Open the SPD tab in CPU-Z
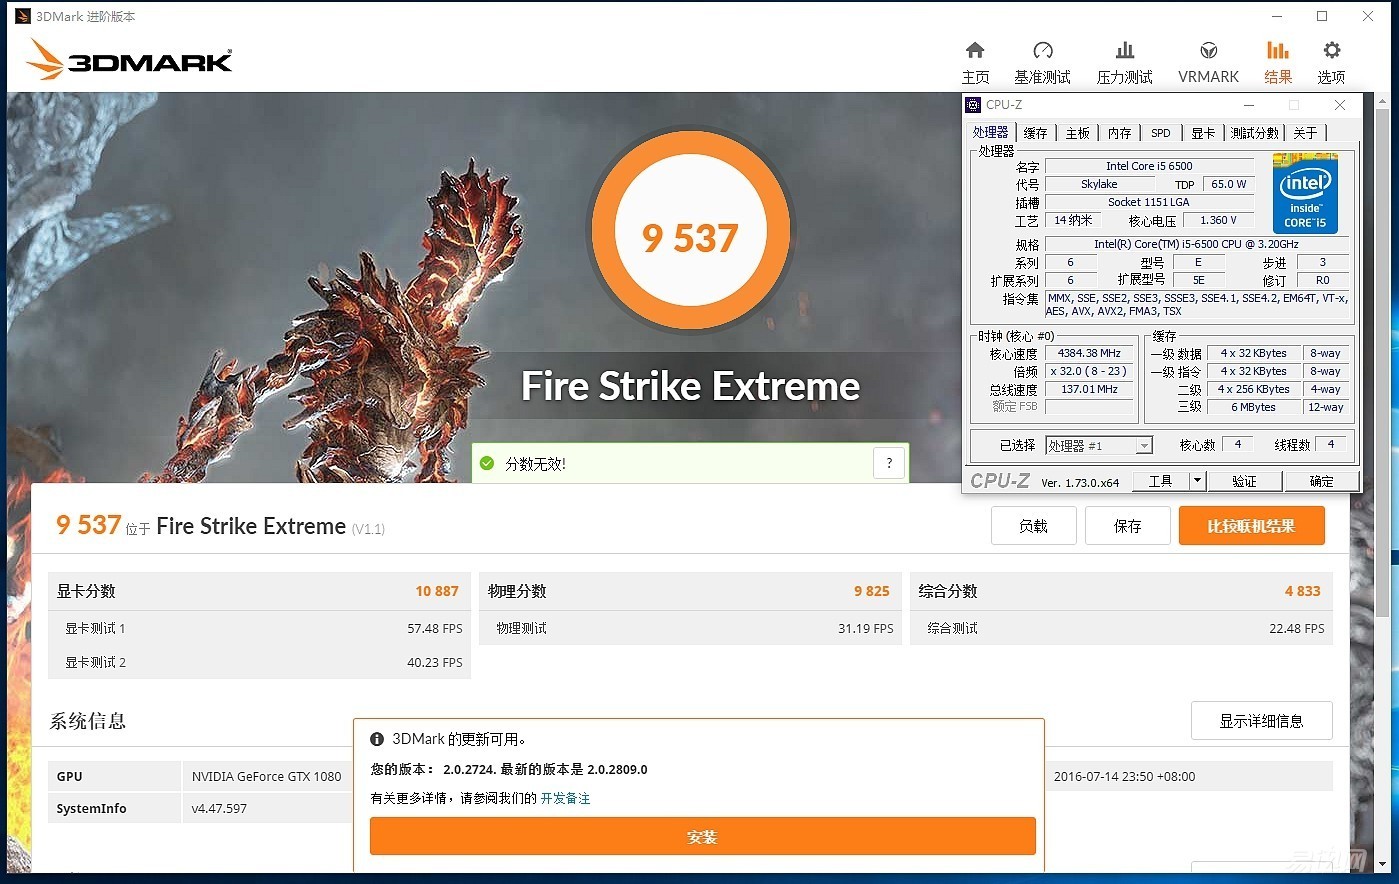Image resolution: width=1399 pixels, height=884 pixels. tap(1160, 133)
